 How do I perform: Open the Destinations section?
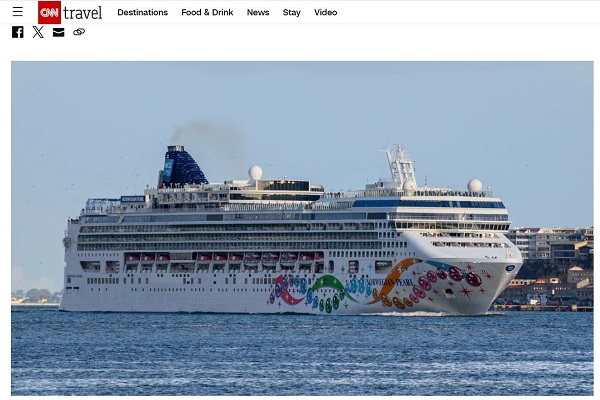tap(142, 13)
